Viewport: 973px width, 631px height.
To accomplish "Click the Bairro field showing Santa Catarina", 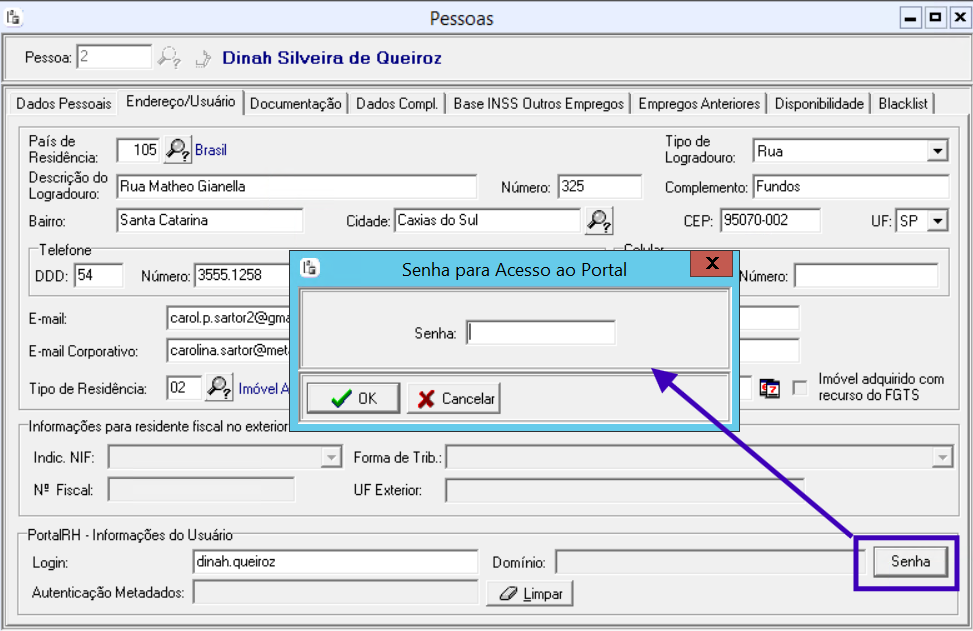I will [x=210, y=220].
